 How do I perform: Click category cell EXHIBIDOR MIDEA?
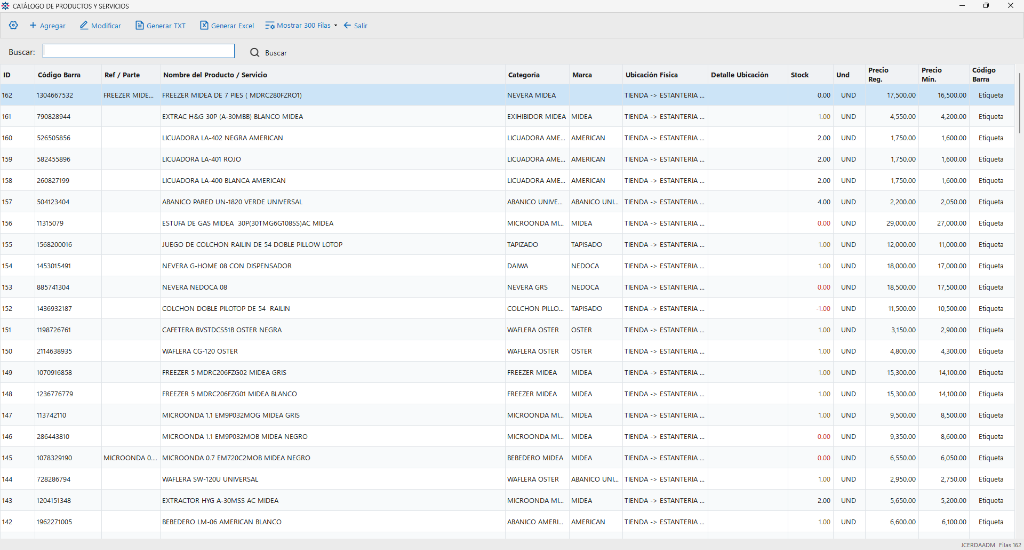coord(536,116)
